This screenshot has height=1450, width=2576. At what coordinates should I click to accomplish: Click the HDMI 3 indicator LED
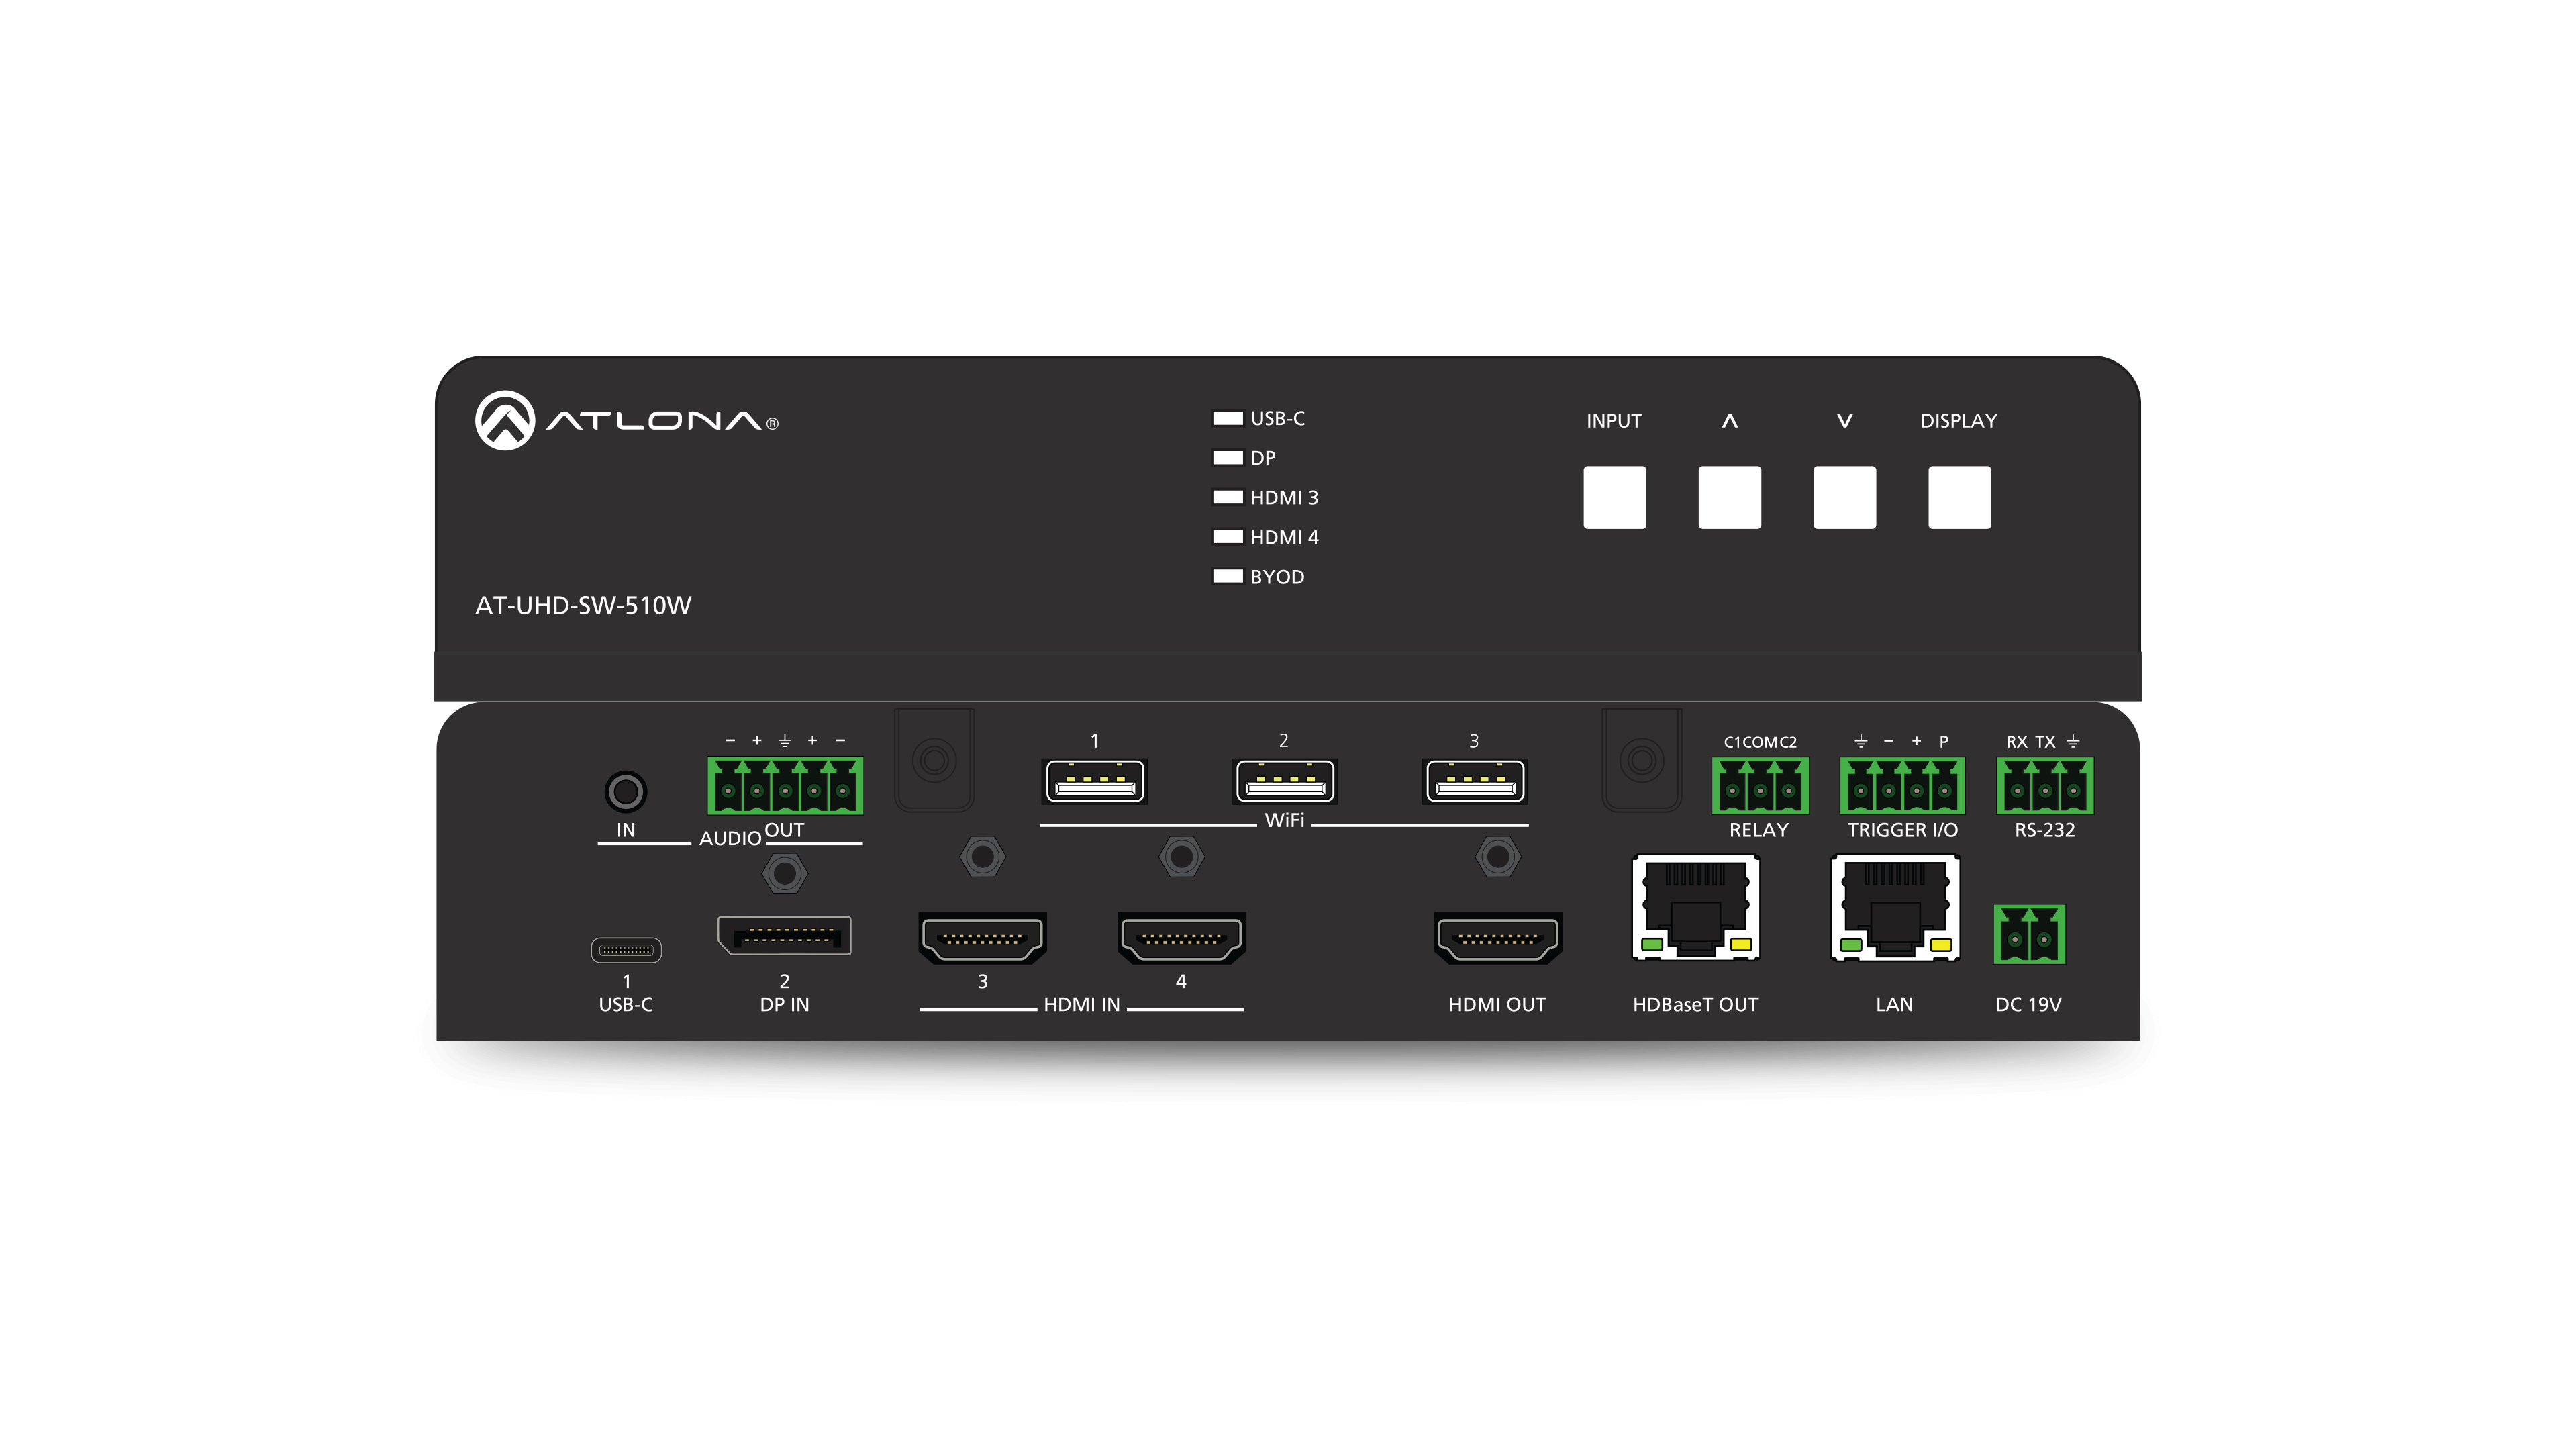(x=1227, y=497)
